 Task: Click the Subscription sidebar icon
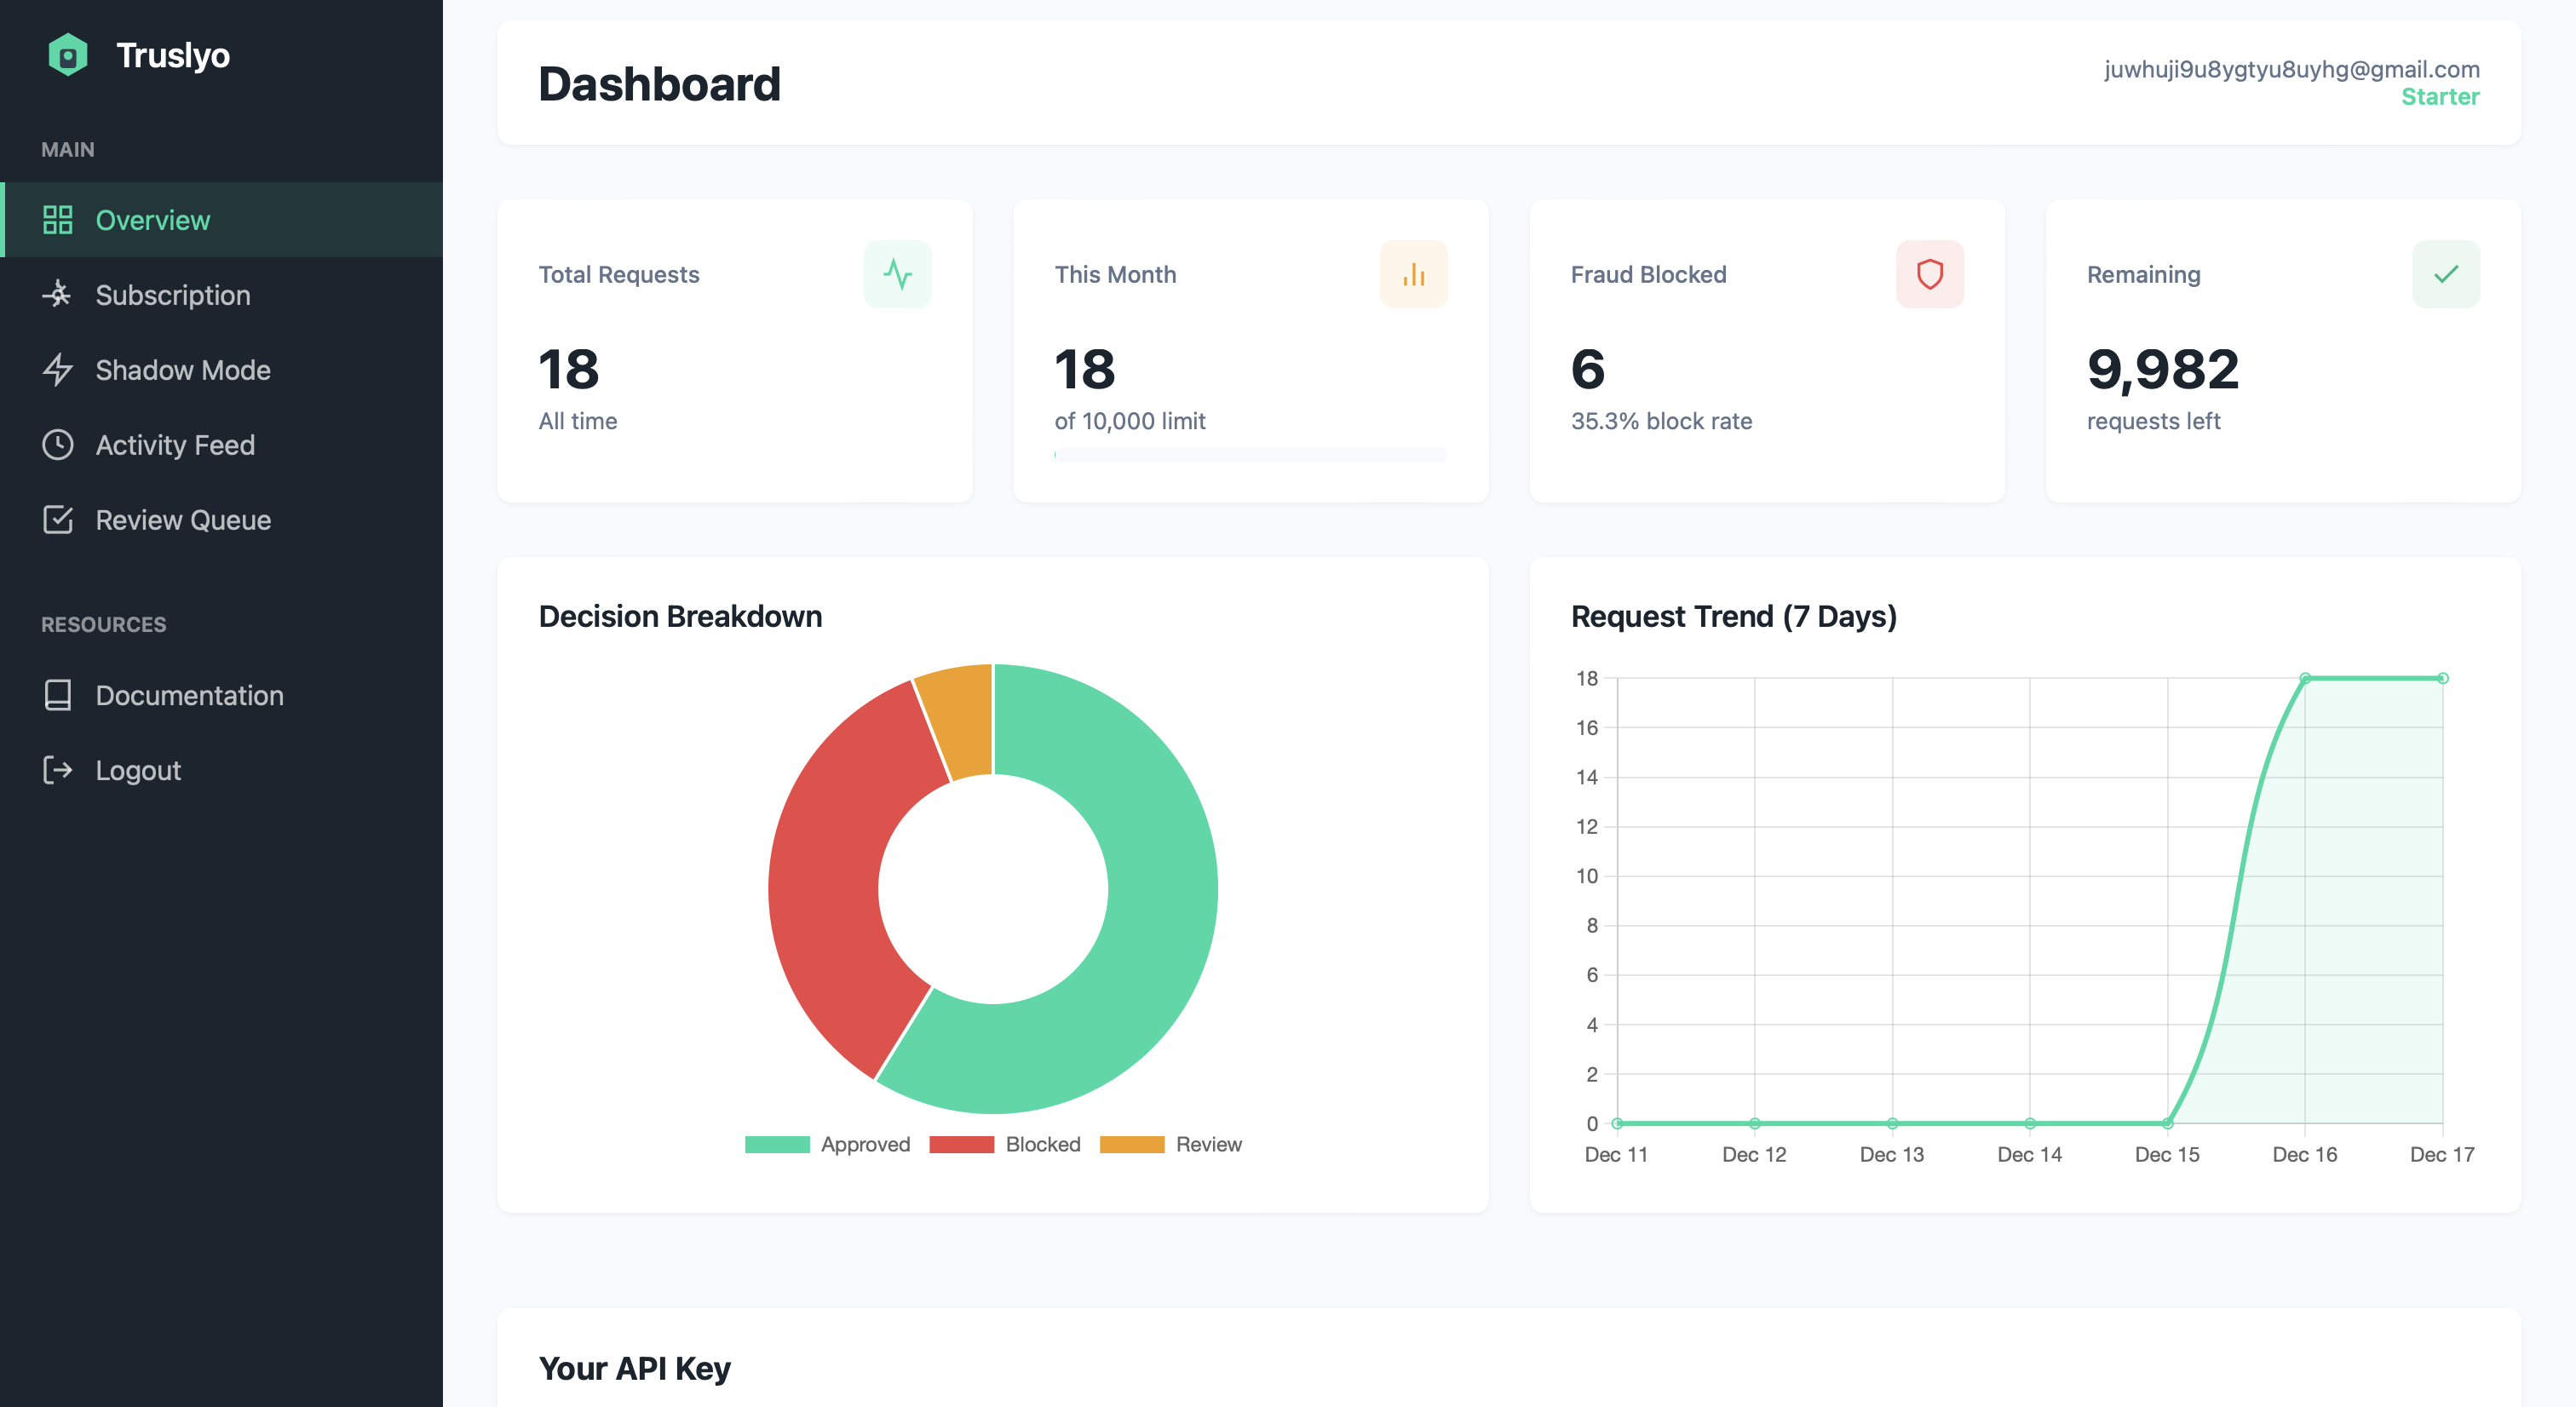tap(58, 295)
